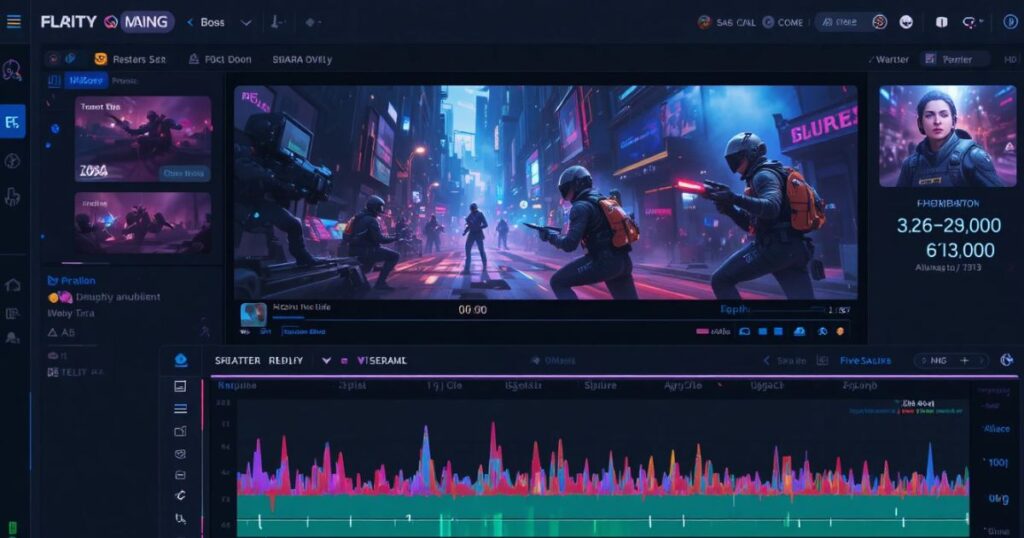Click the 00:00 timecode in player
1024x538 pixels.
[x=472, y=310]
